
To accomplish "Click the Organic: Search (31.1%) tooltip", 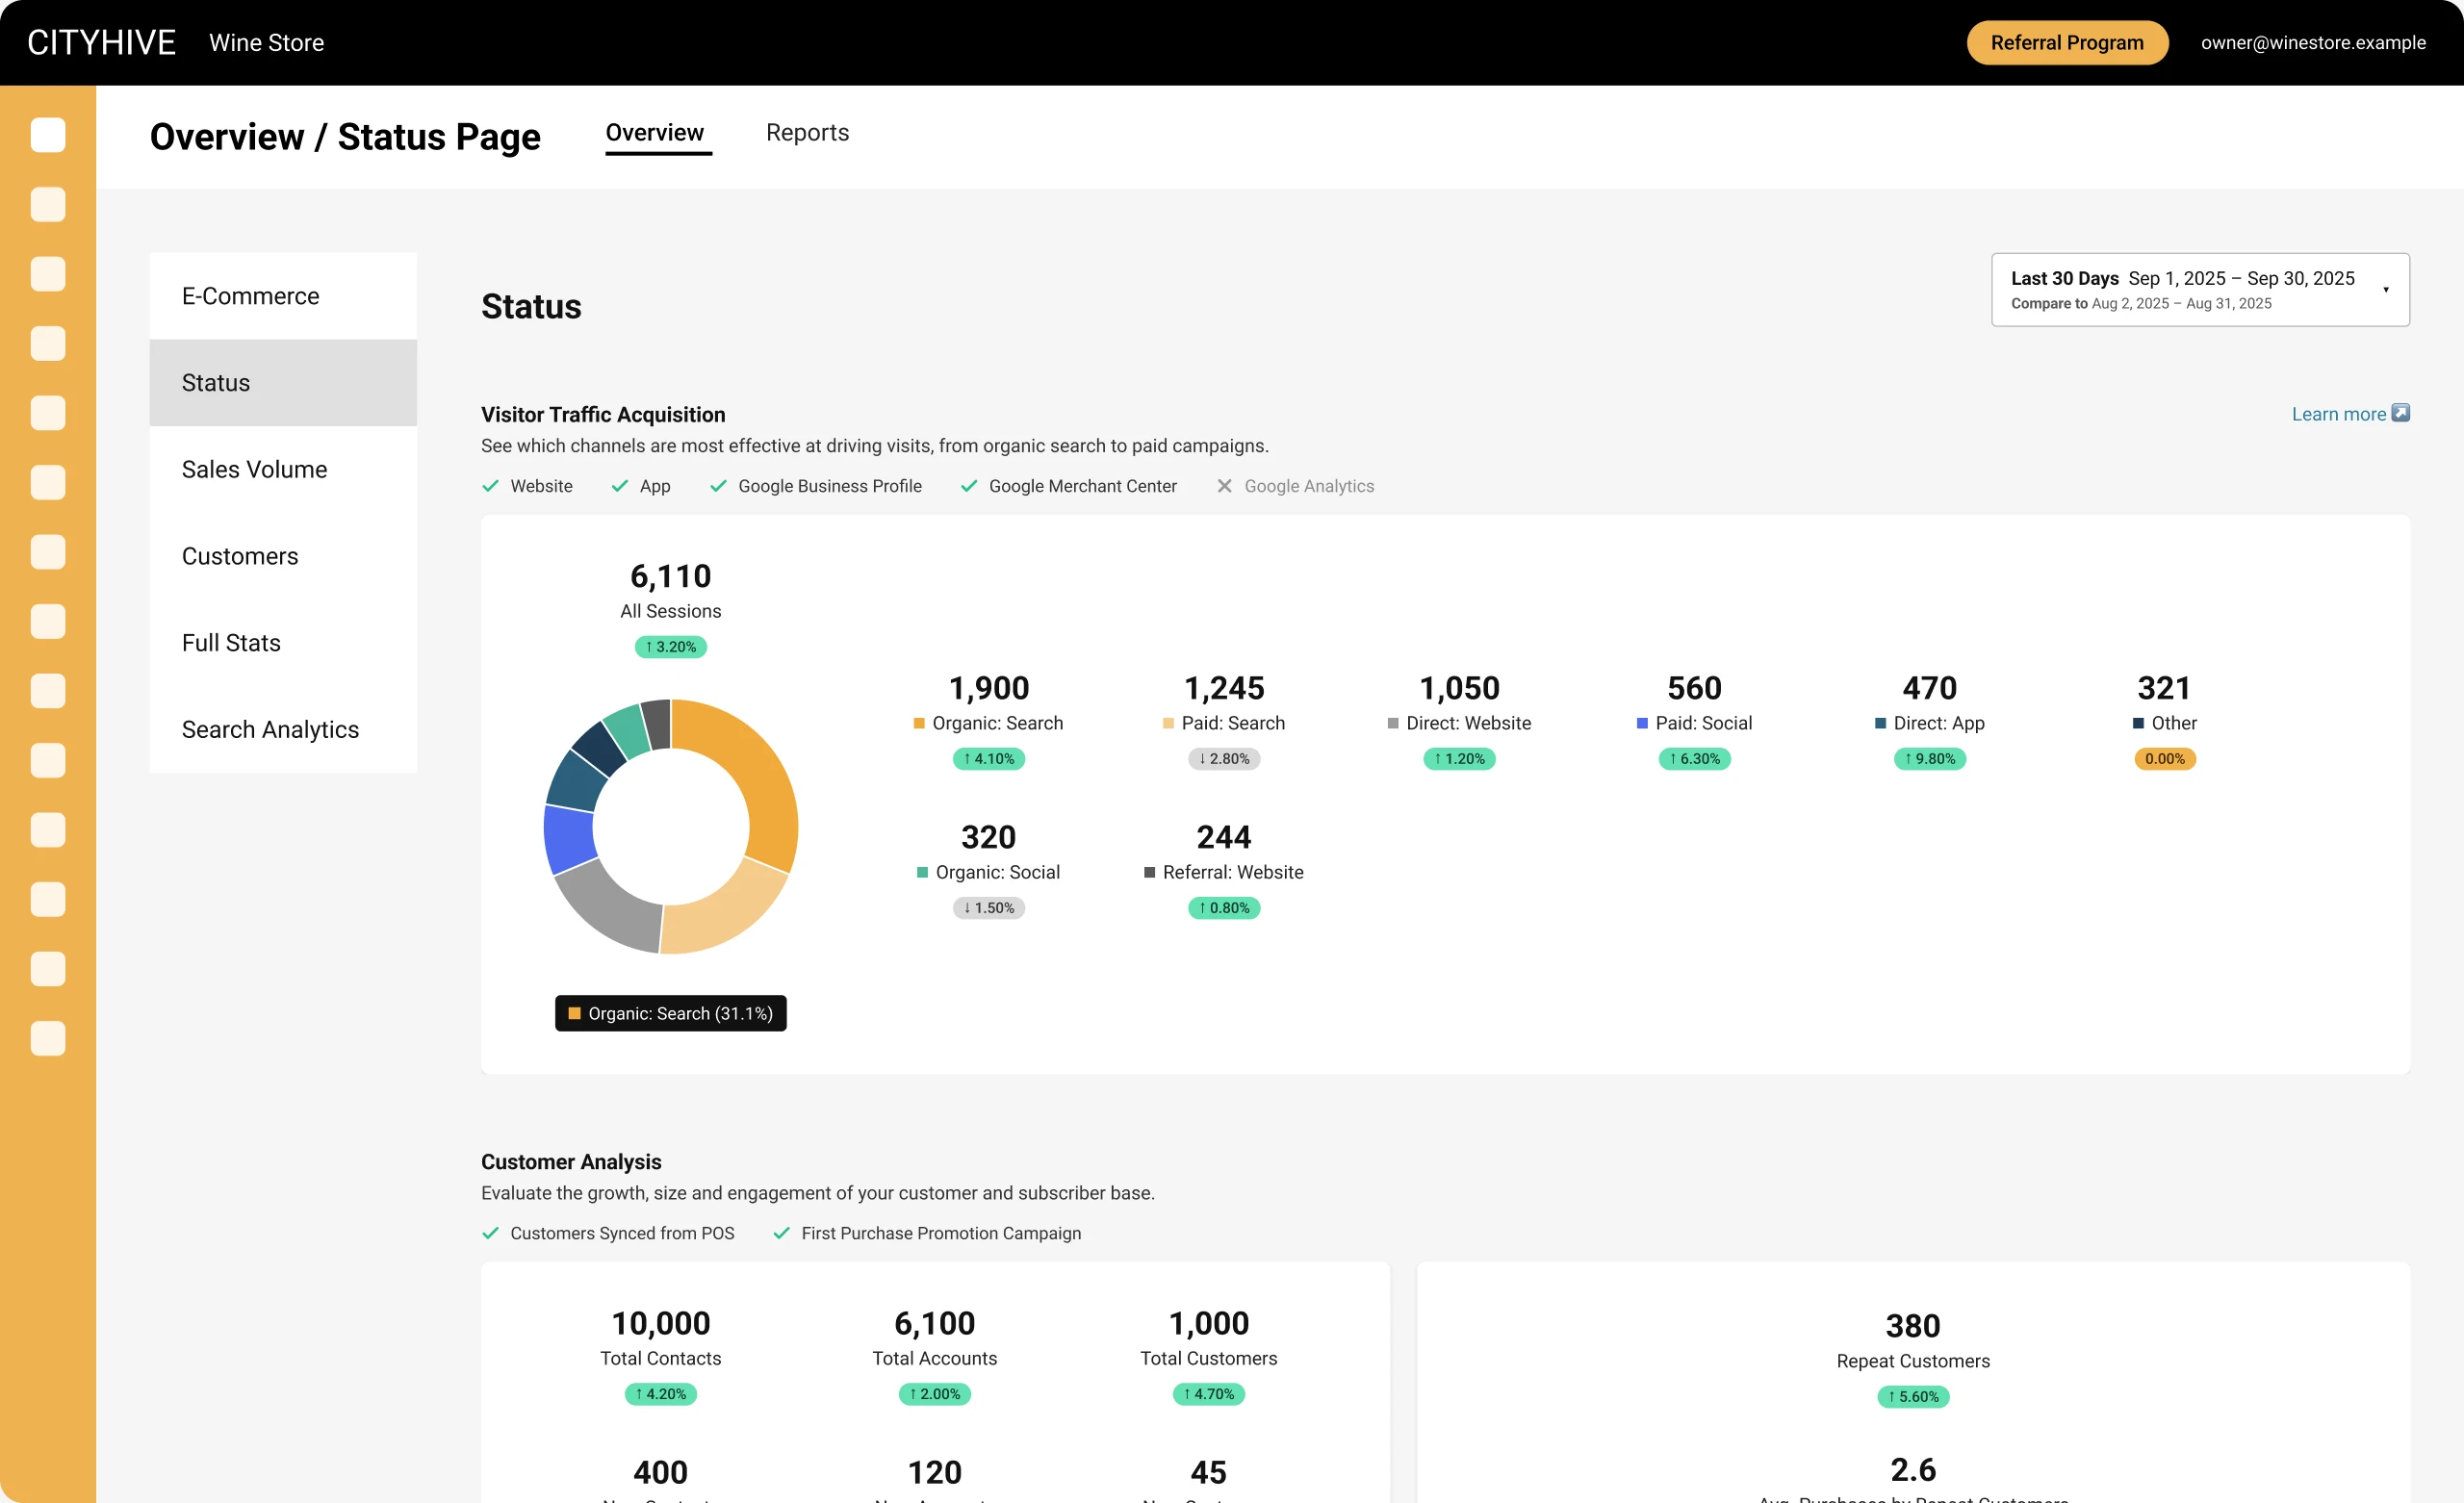I will (x=671, y=1013).
